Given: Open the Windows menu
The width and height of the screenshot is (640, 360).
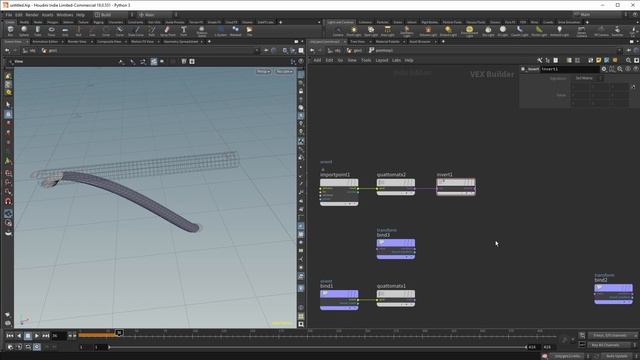Looking at the screenshot, I should (64, 15).
